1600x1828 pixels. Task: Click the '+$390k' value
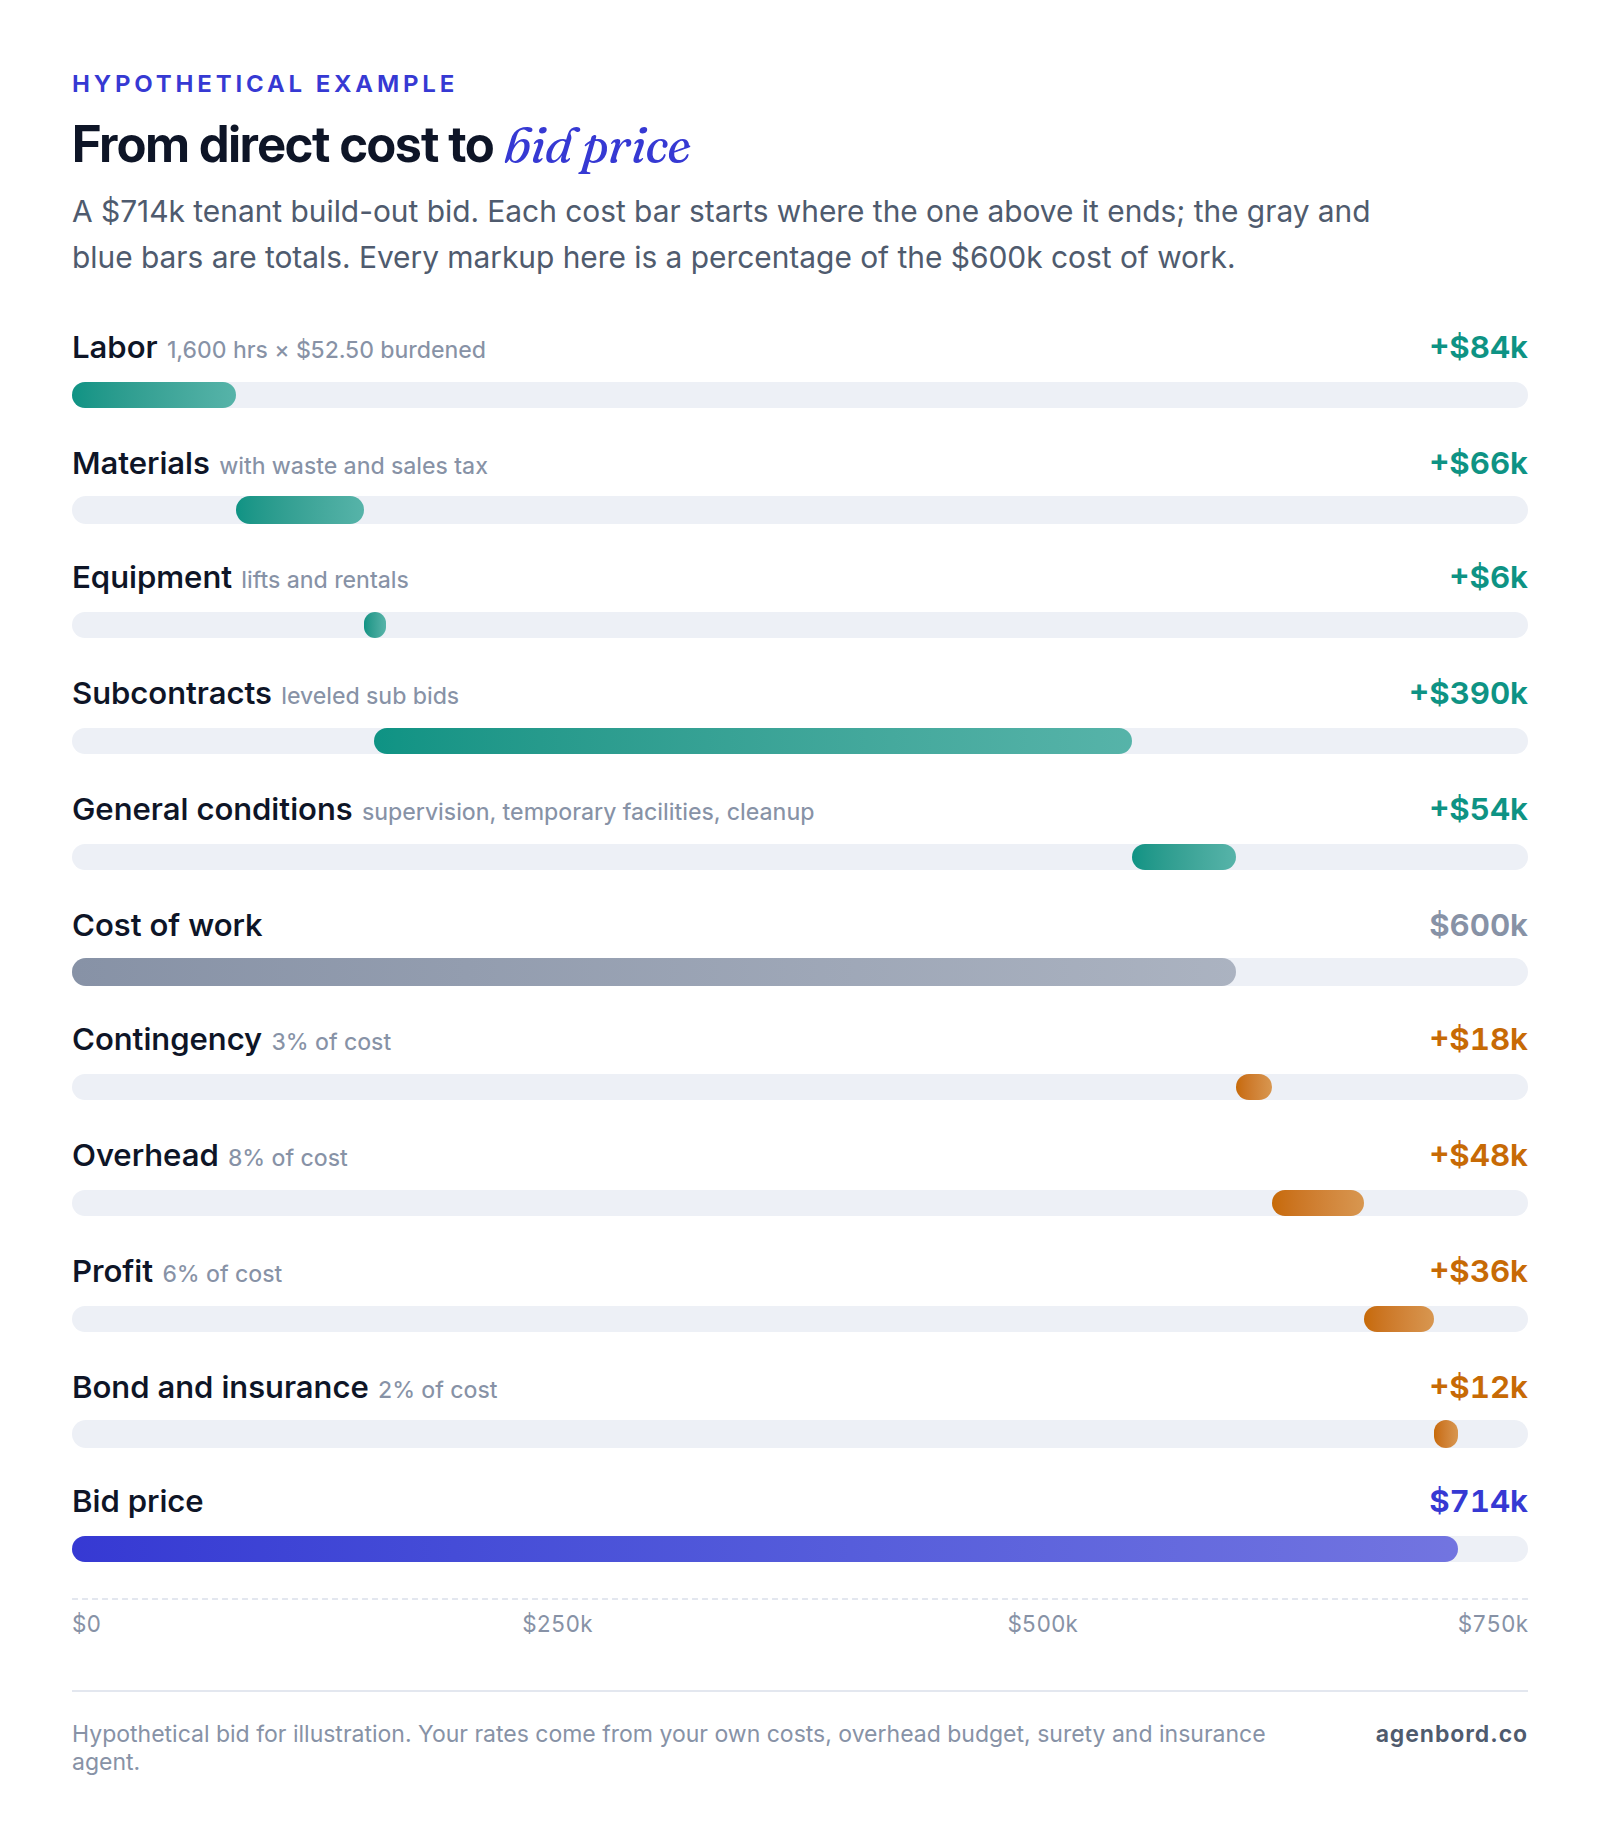click(x=1469, y=693)
